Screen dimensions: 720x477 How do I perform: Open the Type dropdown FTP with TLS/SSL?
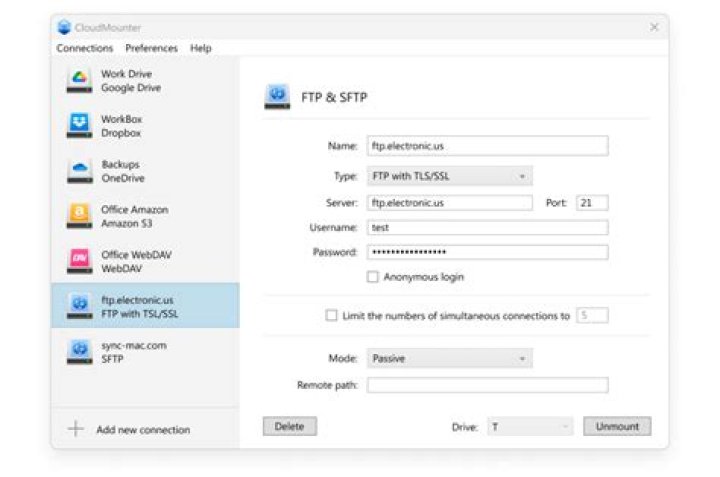coord(450,176)
